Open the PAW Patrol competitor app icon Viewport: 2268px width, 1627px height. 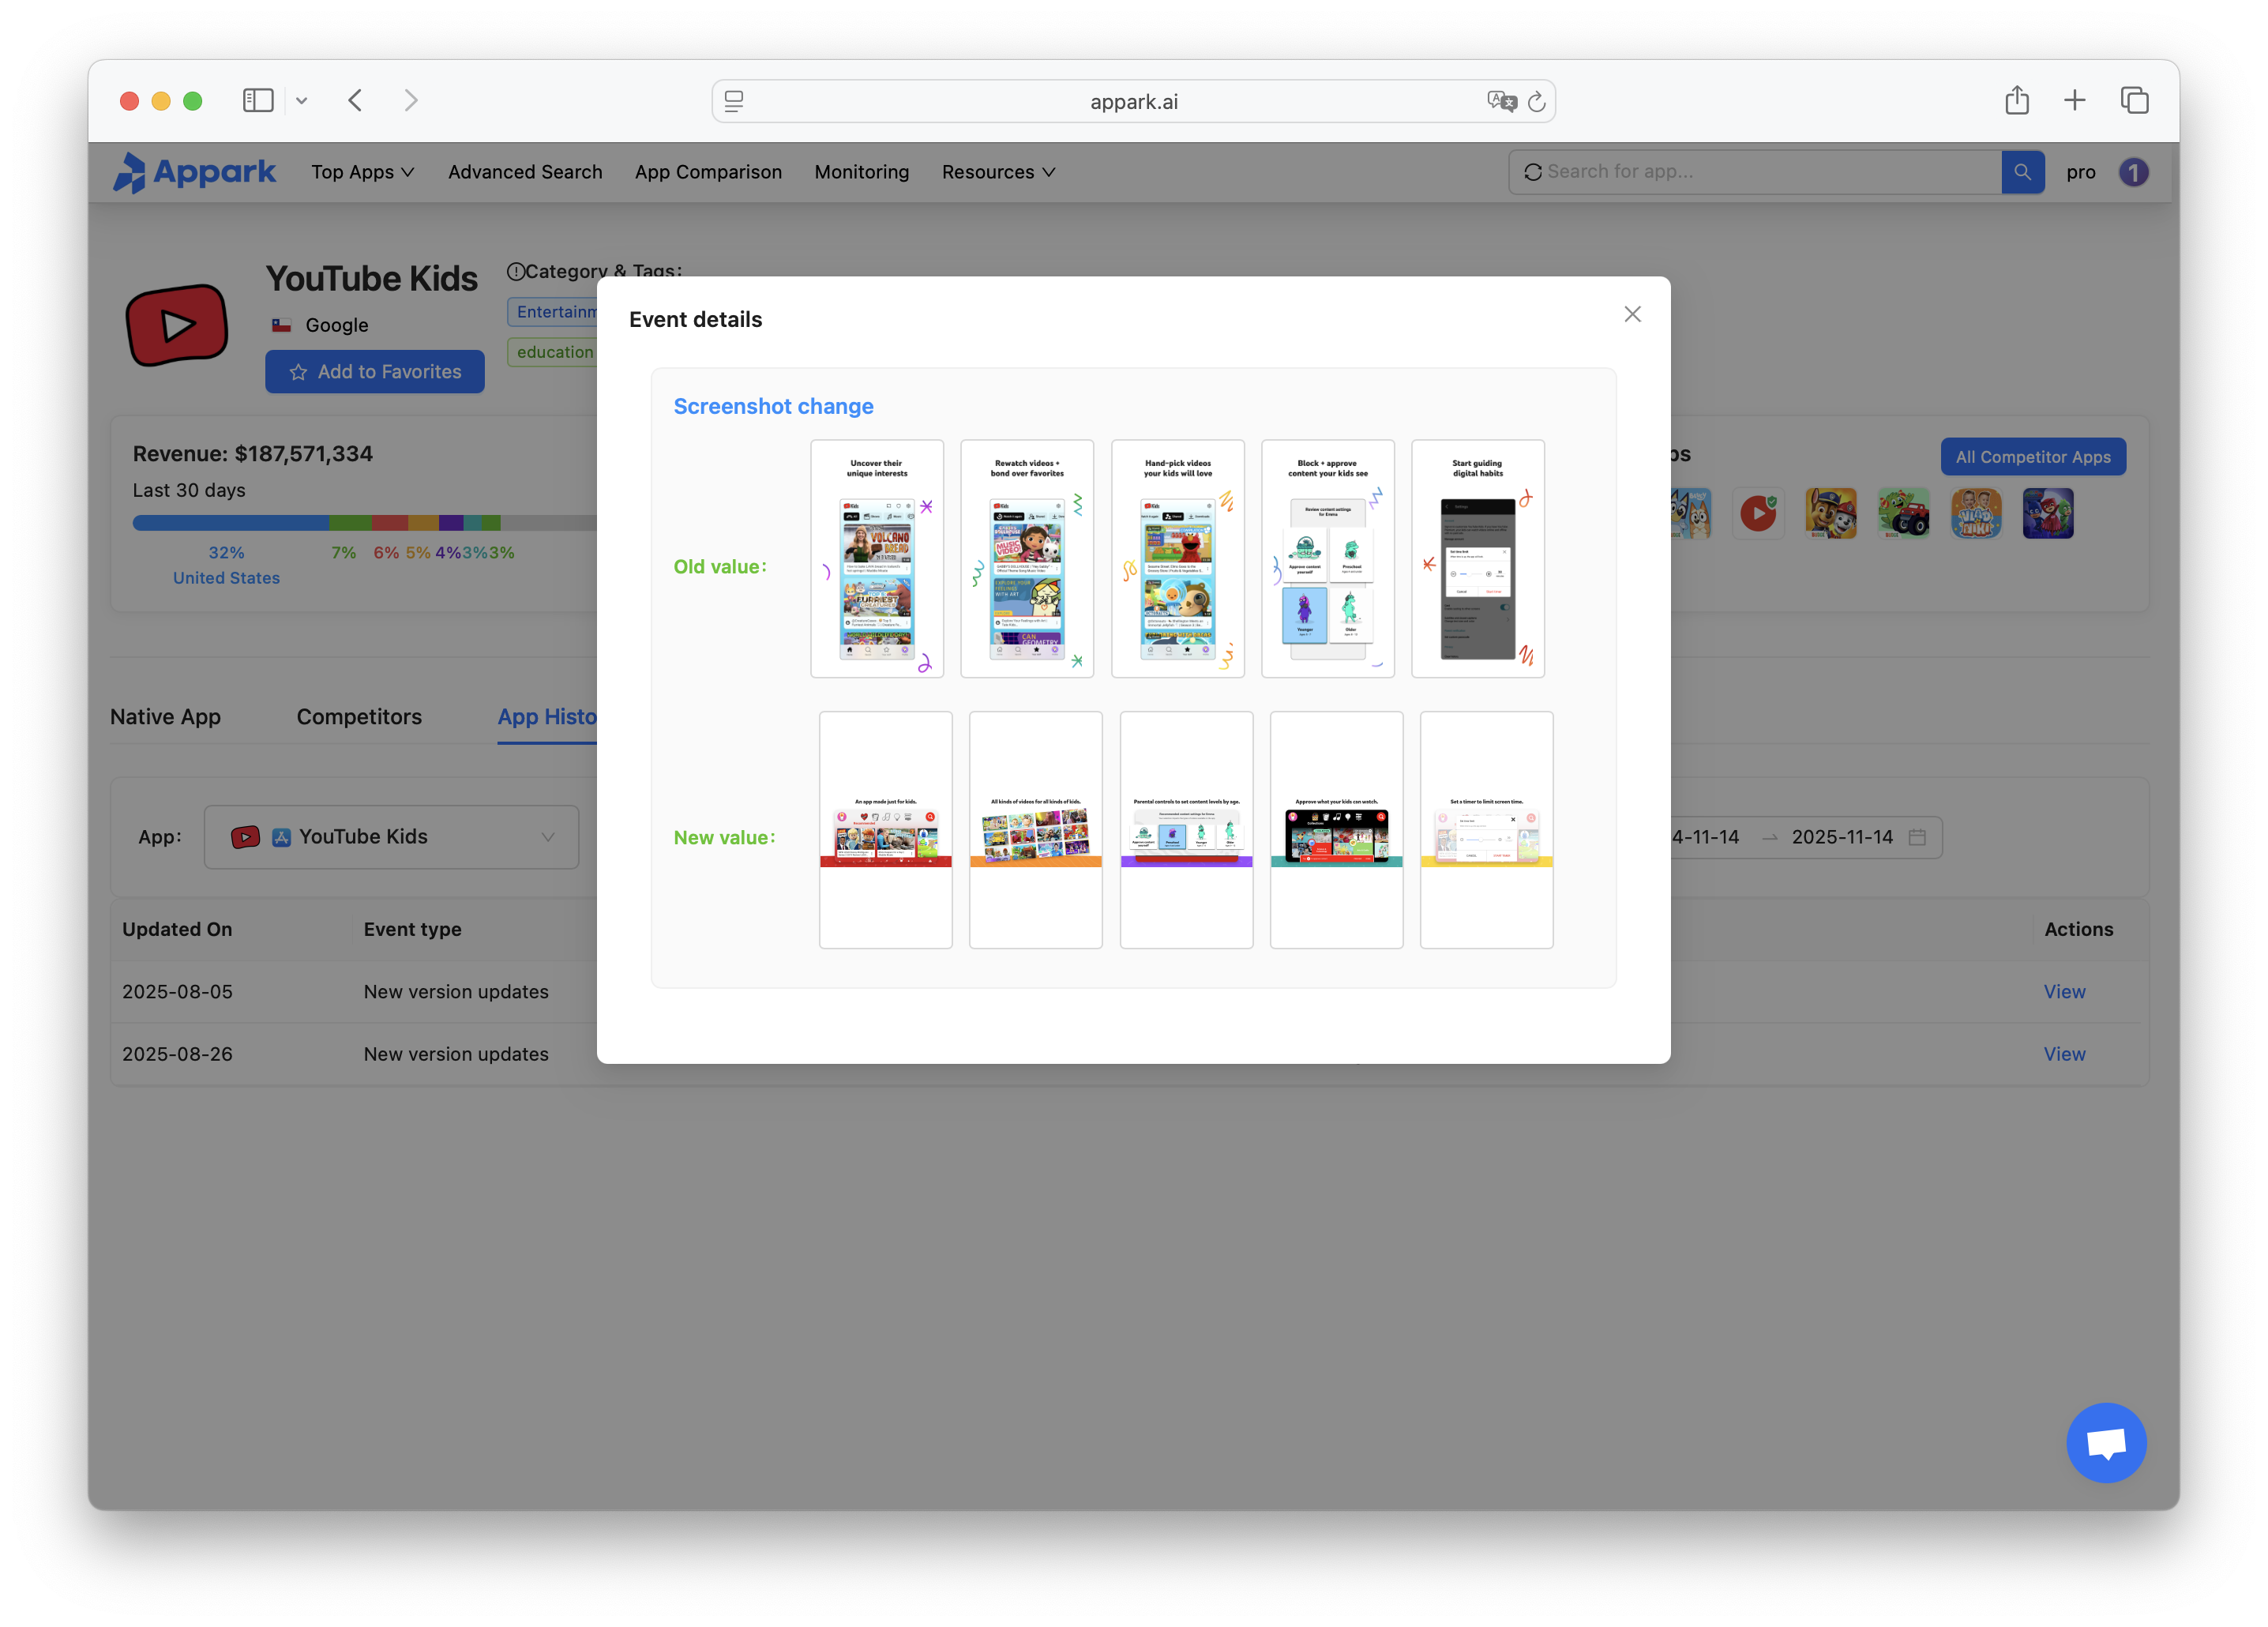click(x=1831, y=513)
